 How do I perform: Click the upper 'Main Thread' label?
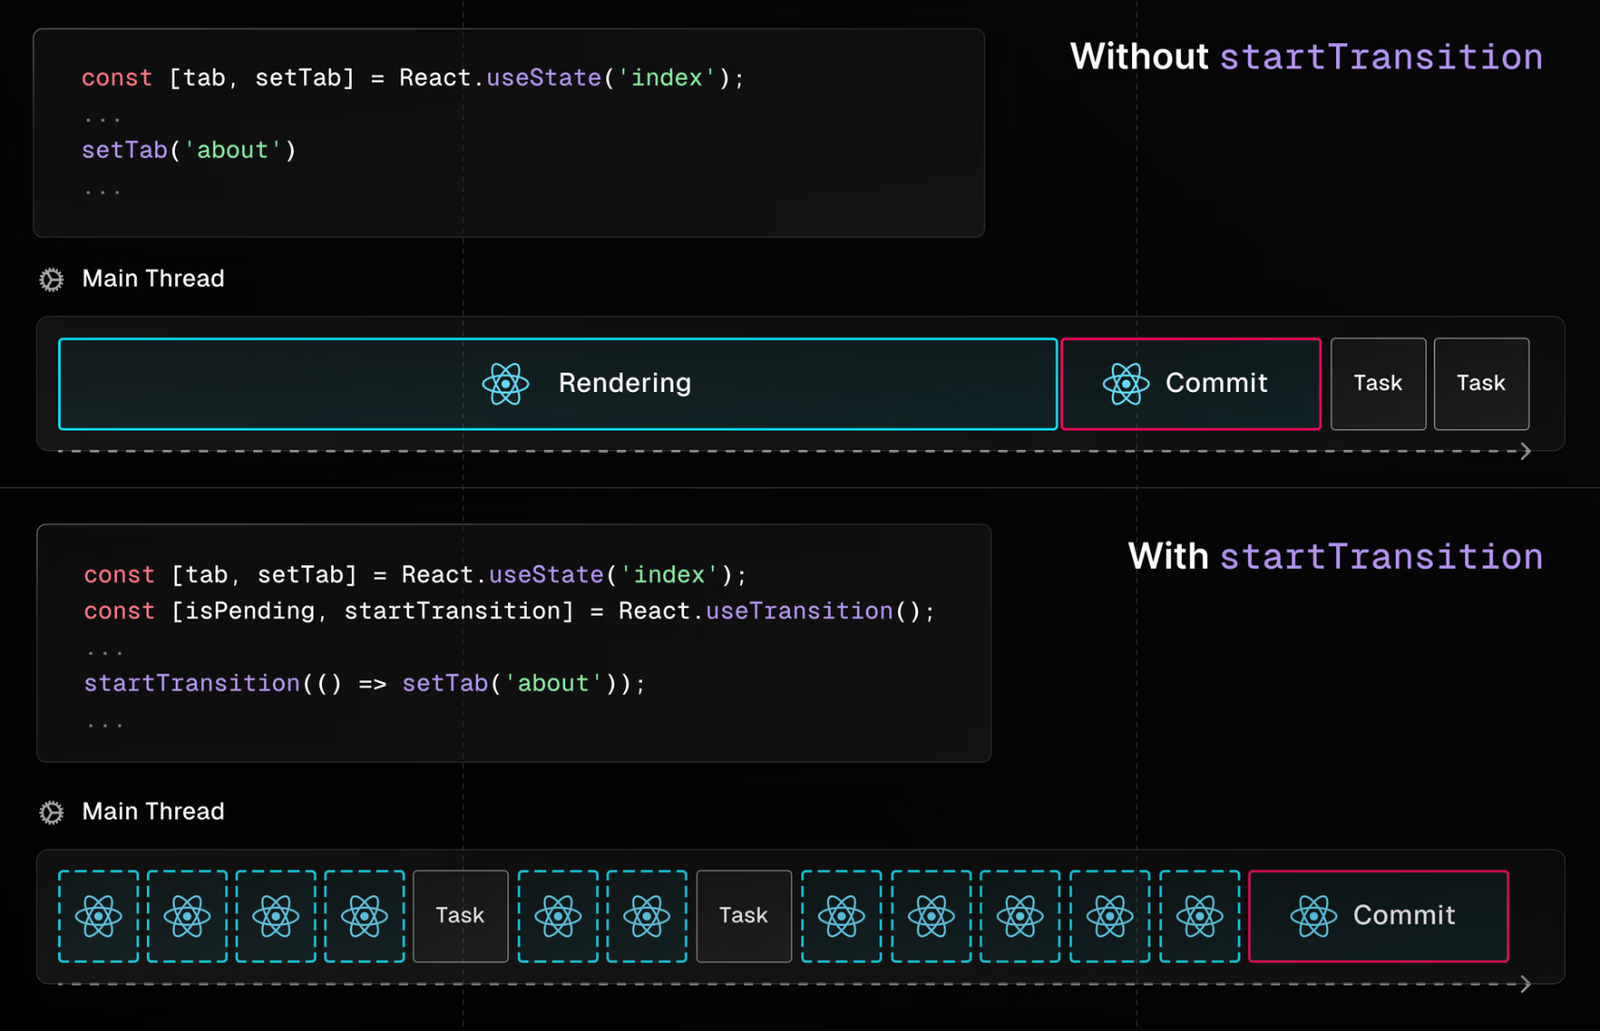pyautogui.click(x=153, y=279)
